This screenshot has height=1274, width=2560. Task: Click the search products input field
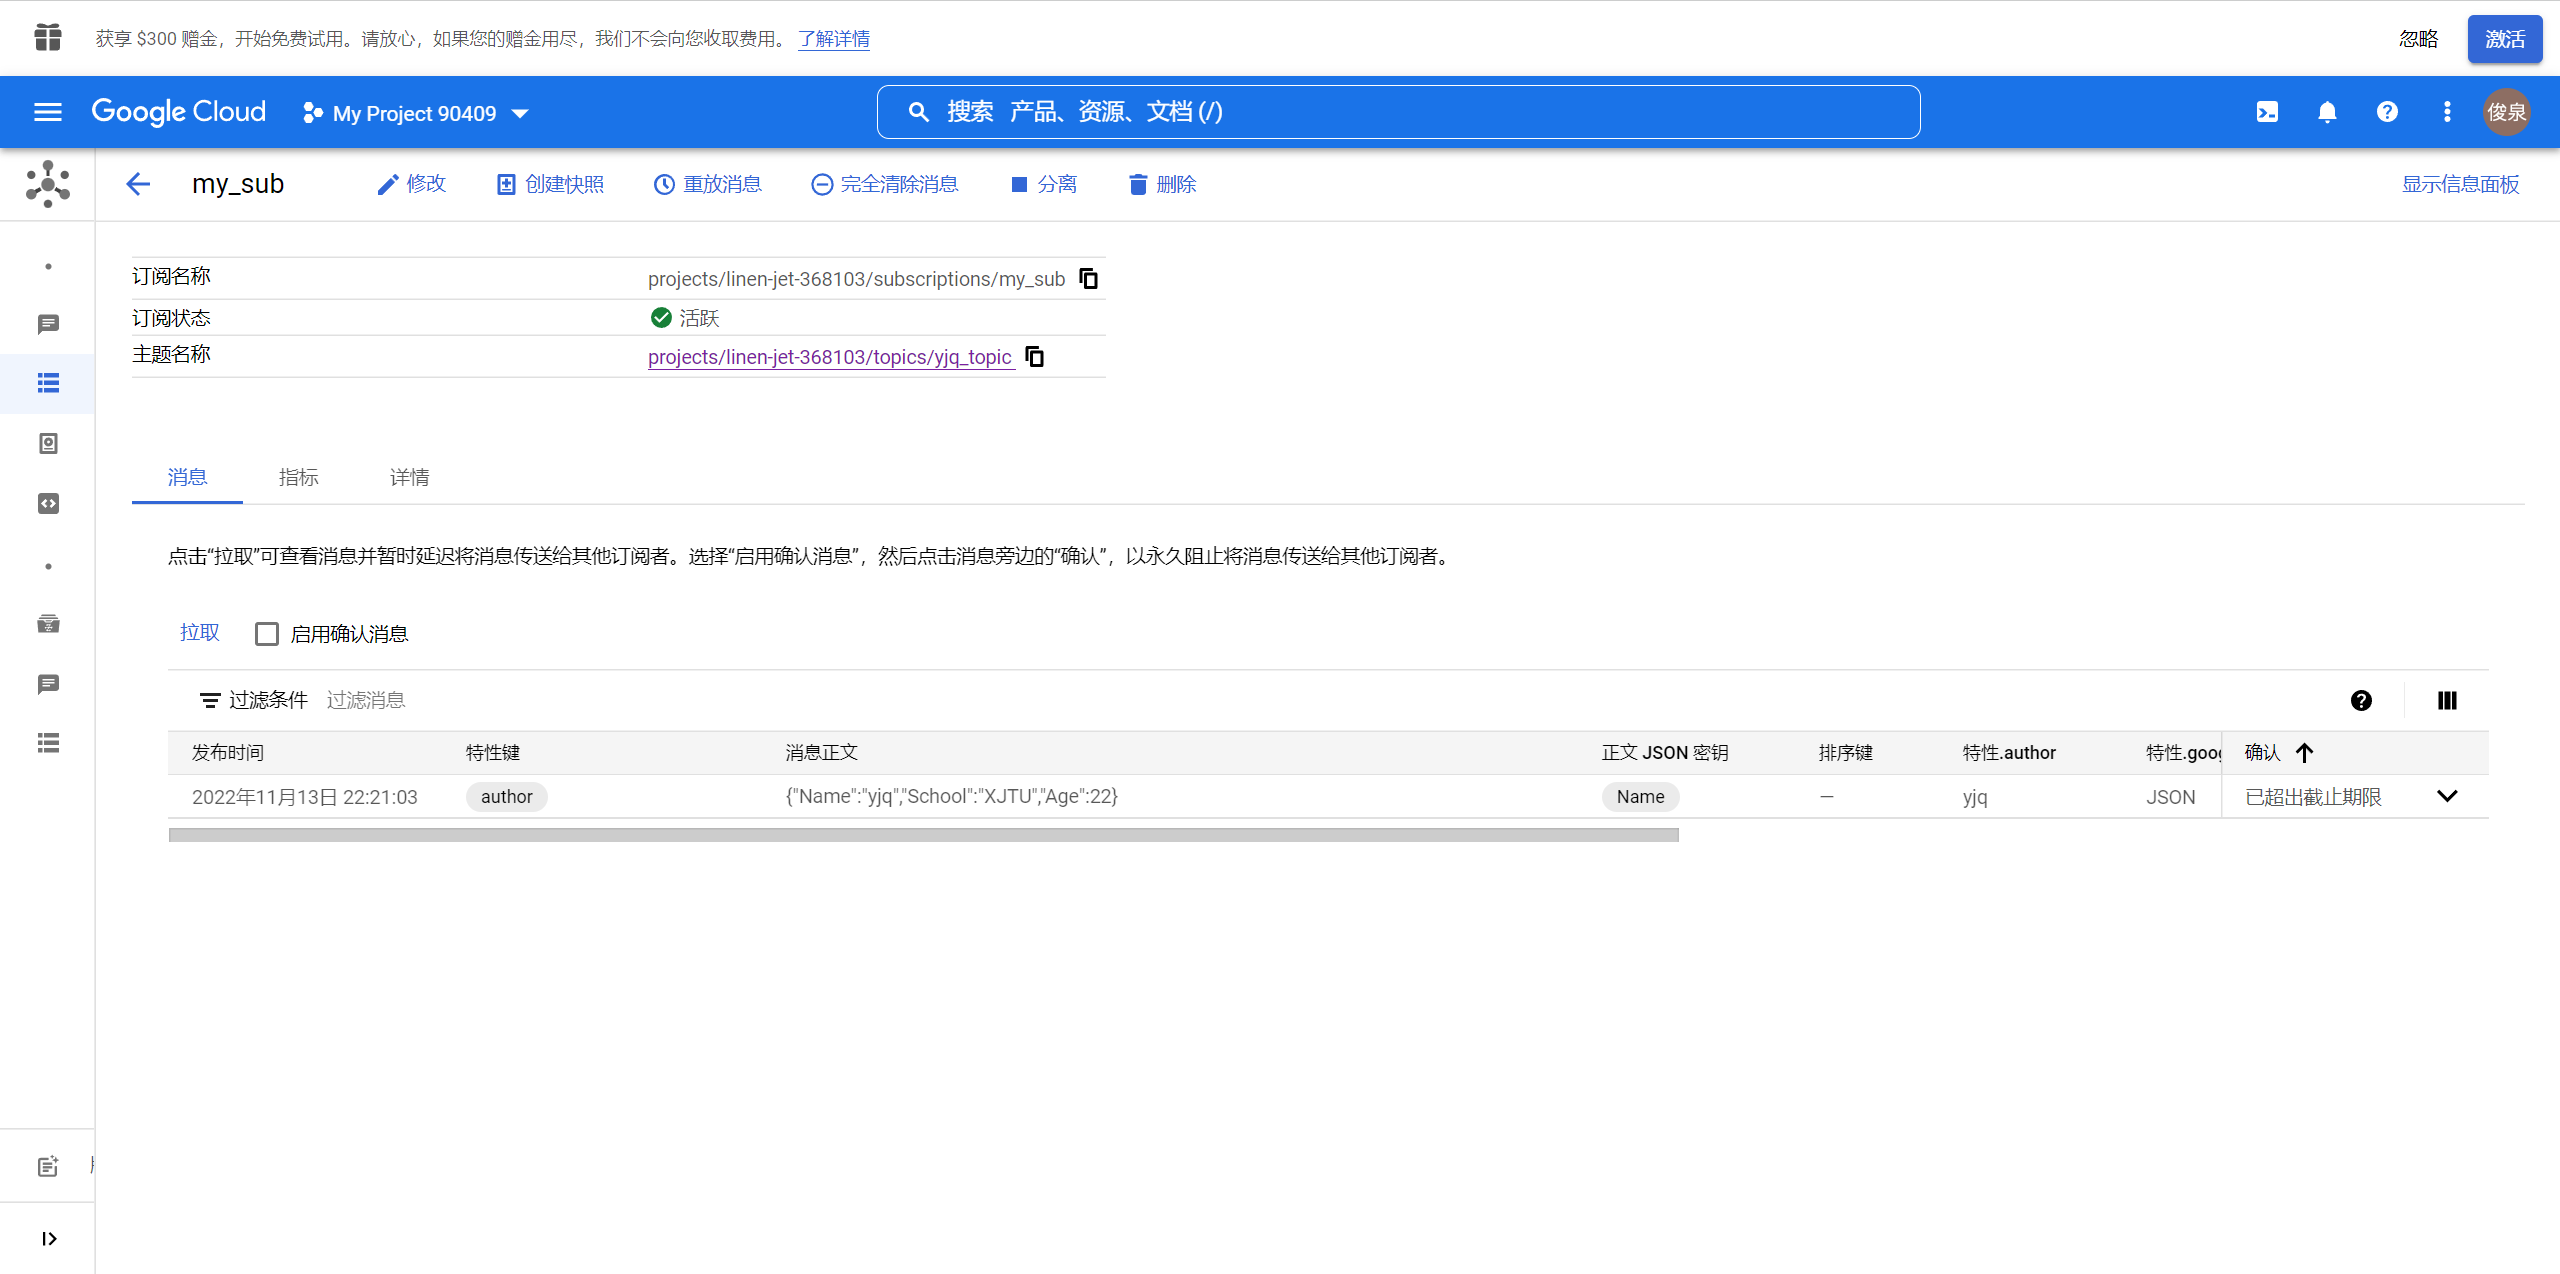pyautogui.click(x=1398, y=112)
